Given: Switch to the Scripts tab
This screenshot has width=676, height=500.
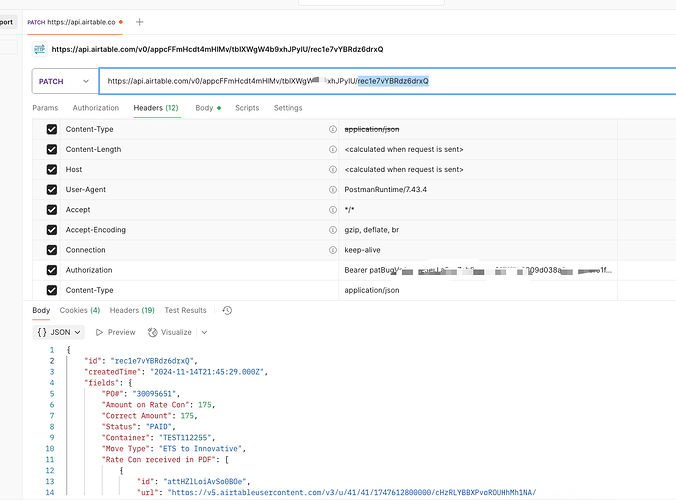Looking at the screenshot, I should pyautogui.click(x=247, y=108).
